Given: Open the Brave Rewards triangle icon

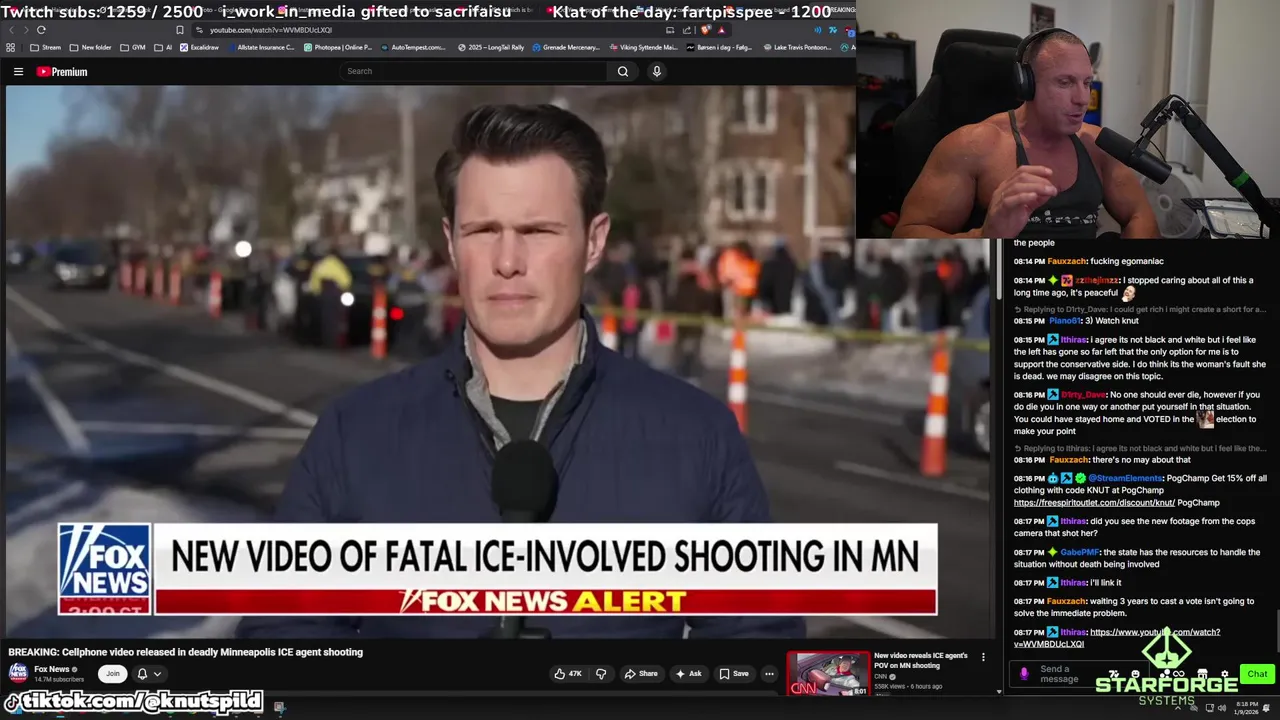Looking at the screenshot, I should pos(721,31).
